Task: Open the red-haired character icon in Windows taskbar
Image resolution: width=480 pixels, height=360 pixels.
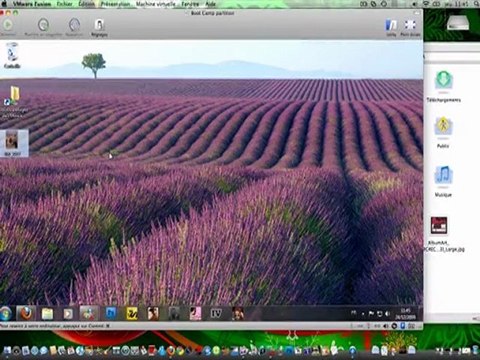Action: tap(237, 313)
